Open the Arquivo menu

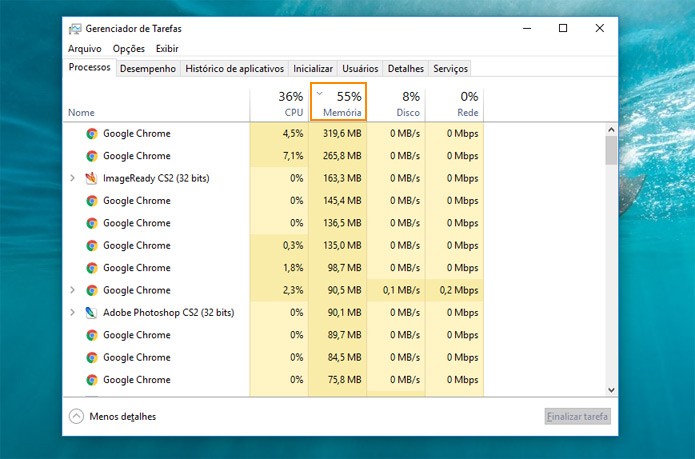click(x=85, y=49)
